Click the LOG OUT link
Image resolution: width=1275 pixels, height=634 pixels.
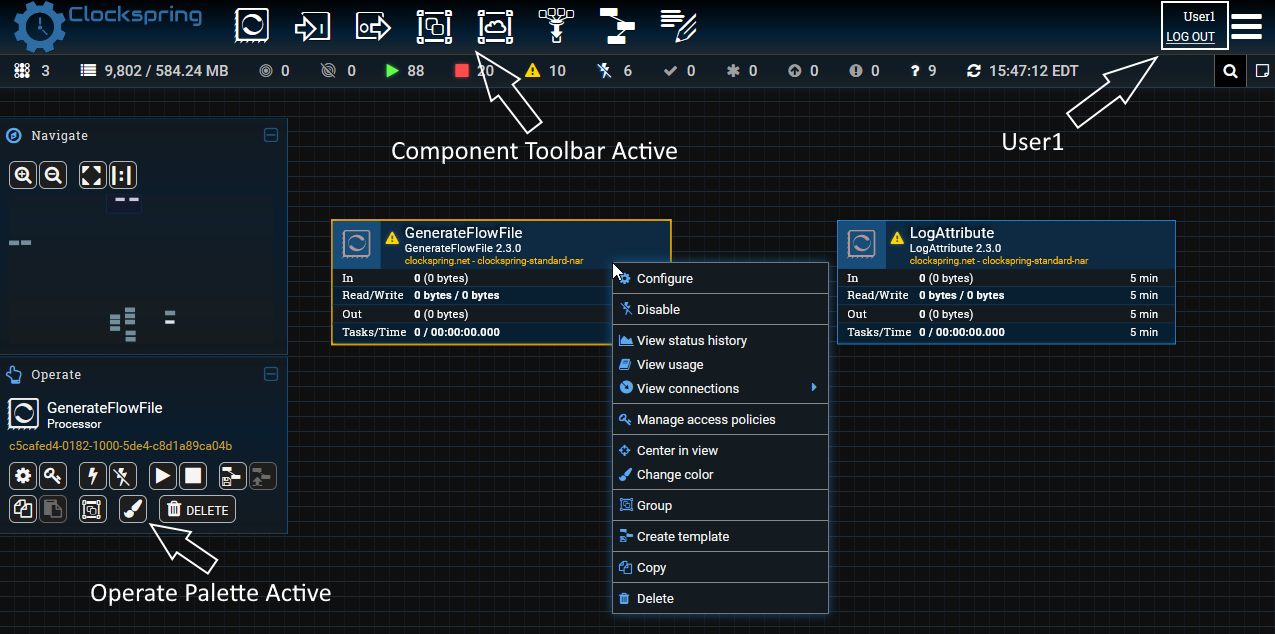click(1193, 37)
